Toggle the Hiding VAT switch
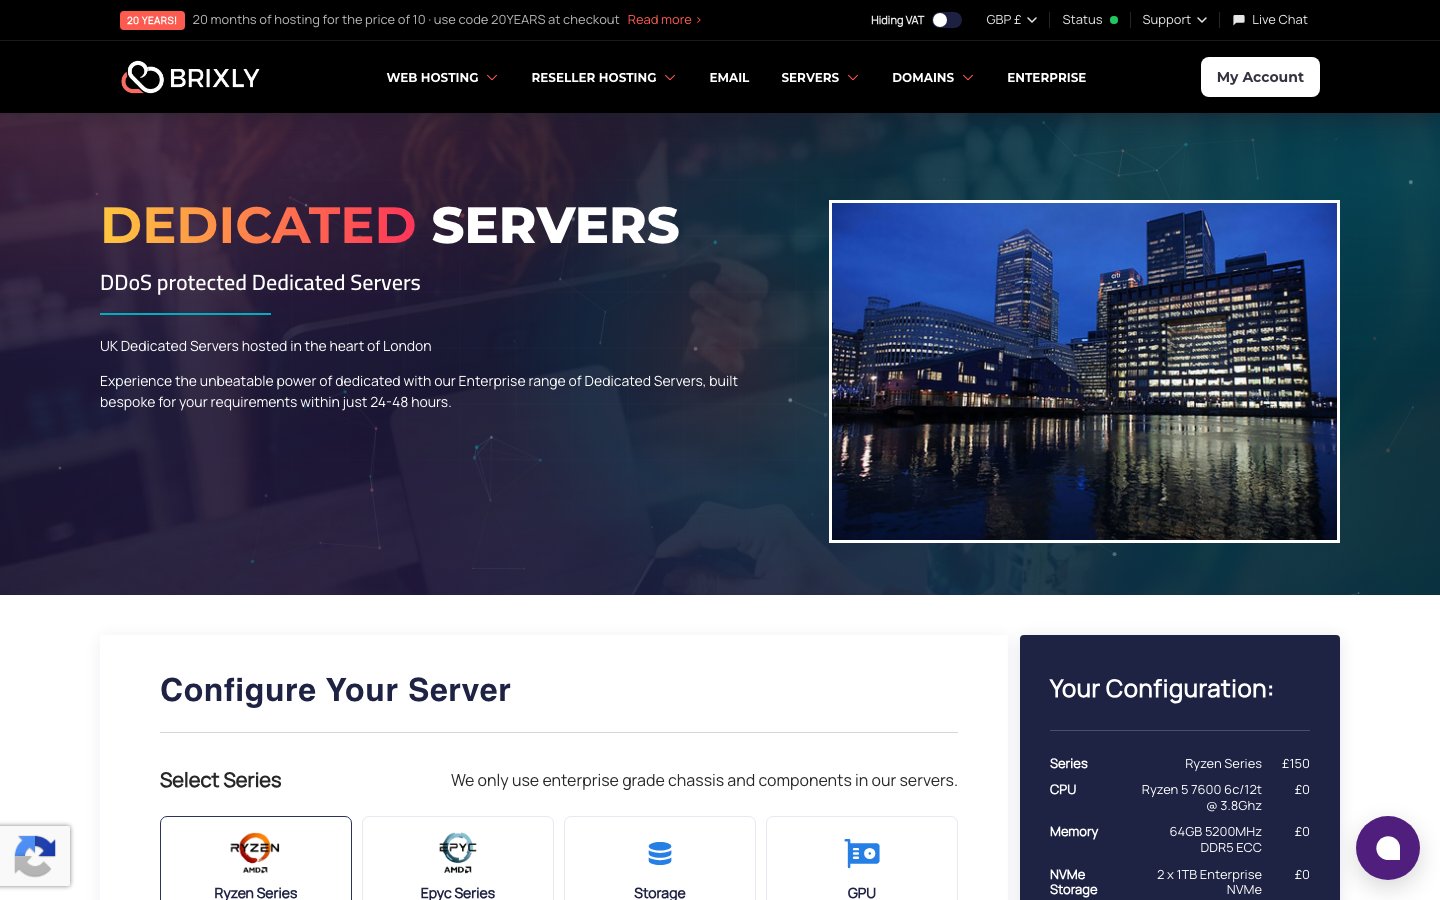This screenshot has width=1440, height=900. coord(946,20)
